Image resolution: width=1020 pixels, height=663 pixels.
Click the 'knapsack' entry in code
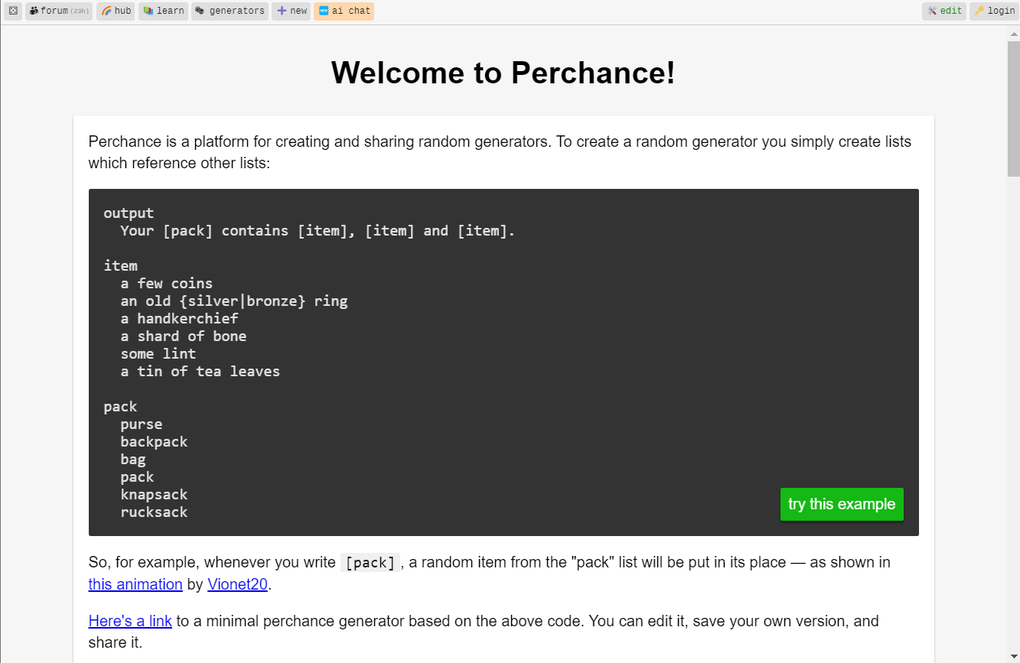[x=154, y=494]
